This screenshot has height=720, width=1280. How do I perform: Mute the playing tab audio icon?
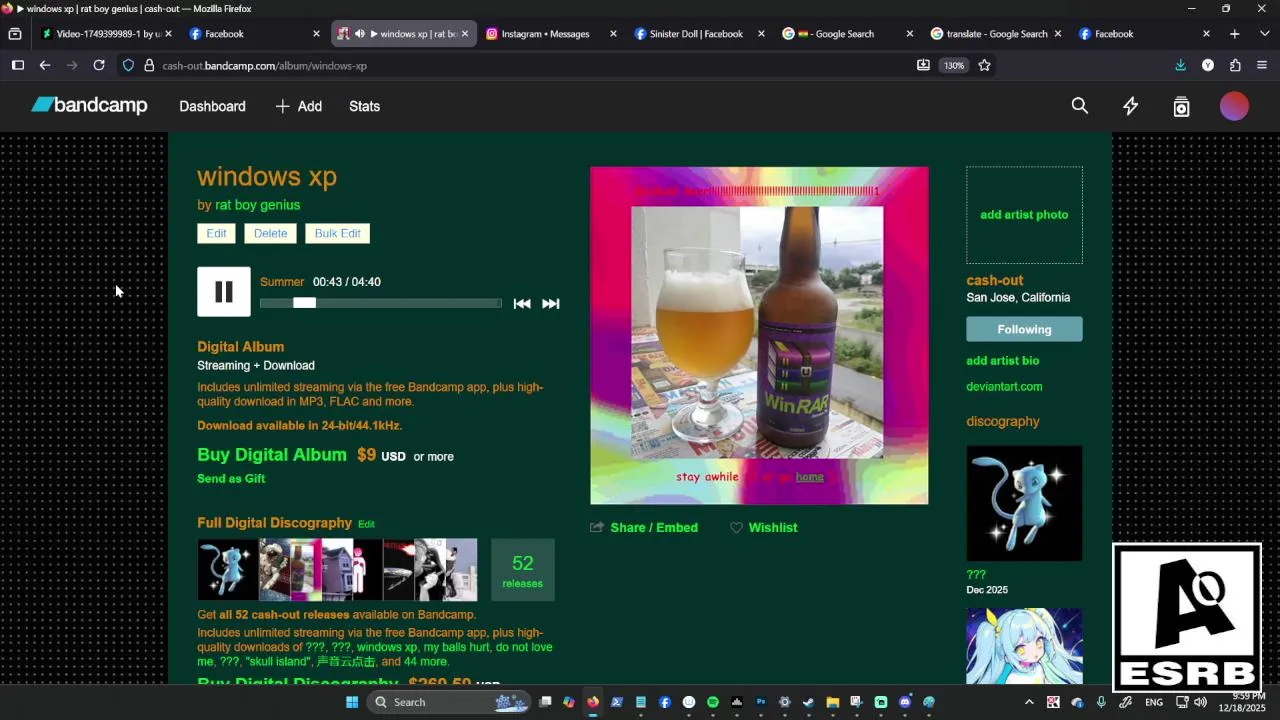tap(360, 34)
